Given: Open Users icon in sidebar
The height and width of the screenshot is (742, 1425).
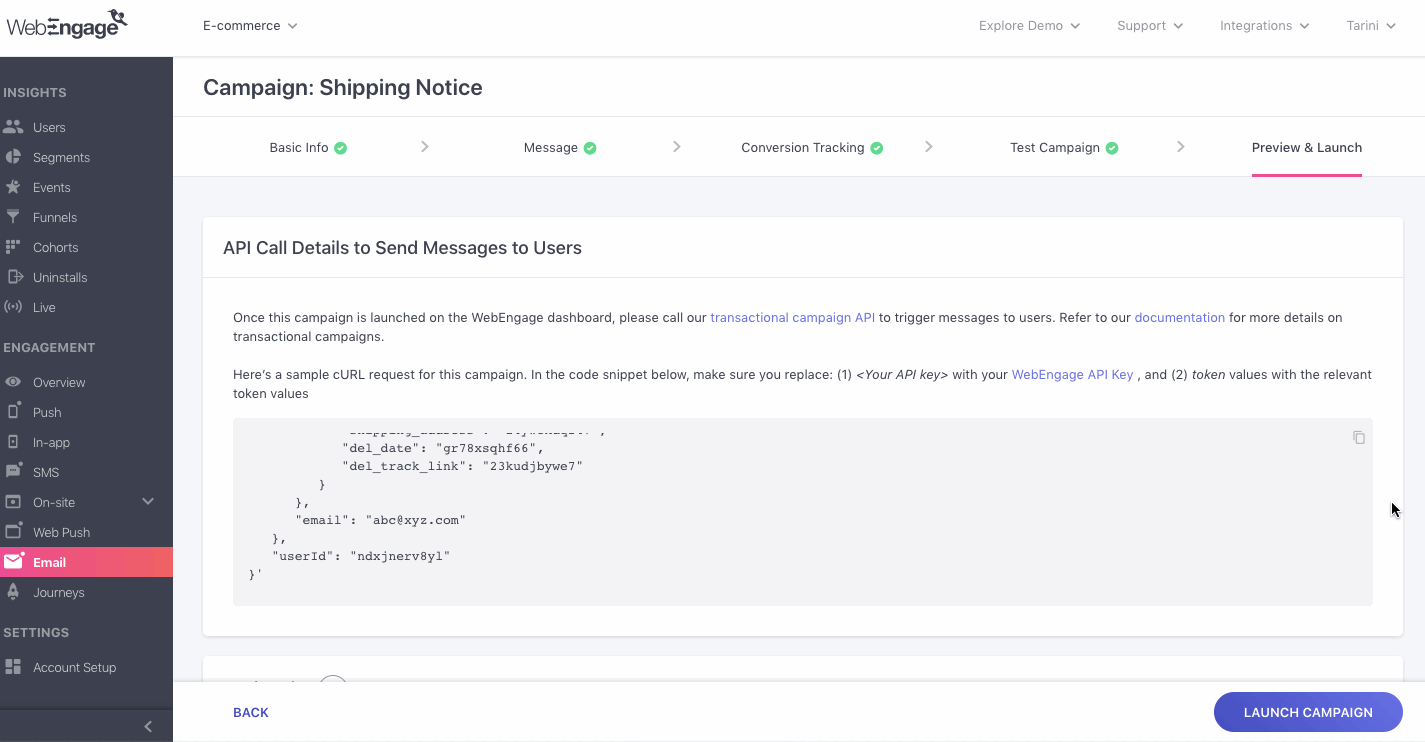Looking at the screenshot, I should coord(13,127).
